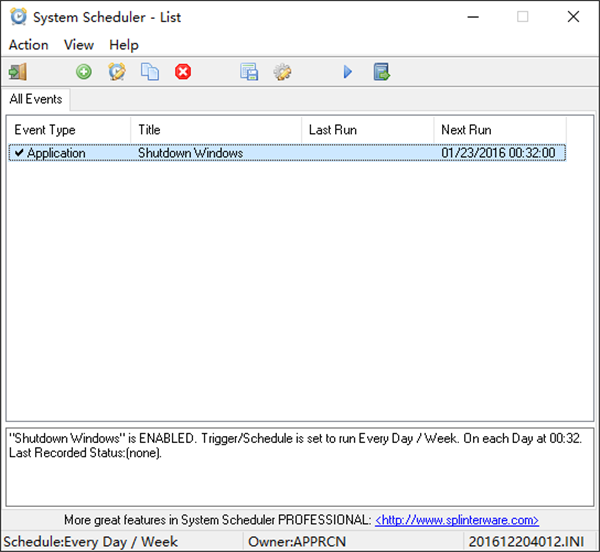600x552 pixels.
Task: Delete event with the red X icon
Action: 183,72
